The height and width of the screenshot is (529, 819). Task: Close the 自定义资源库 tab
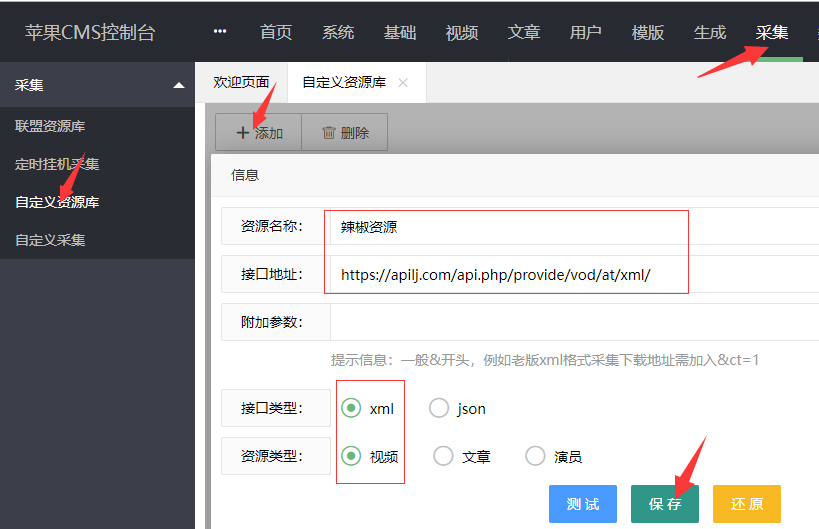point(403,83)
